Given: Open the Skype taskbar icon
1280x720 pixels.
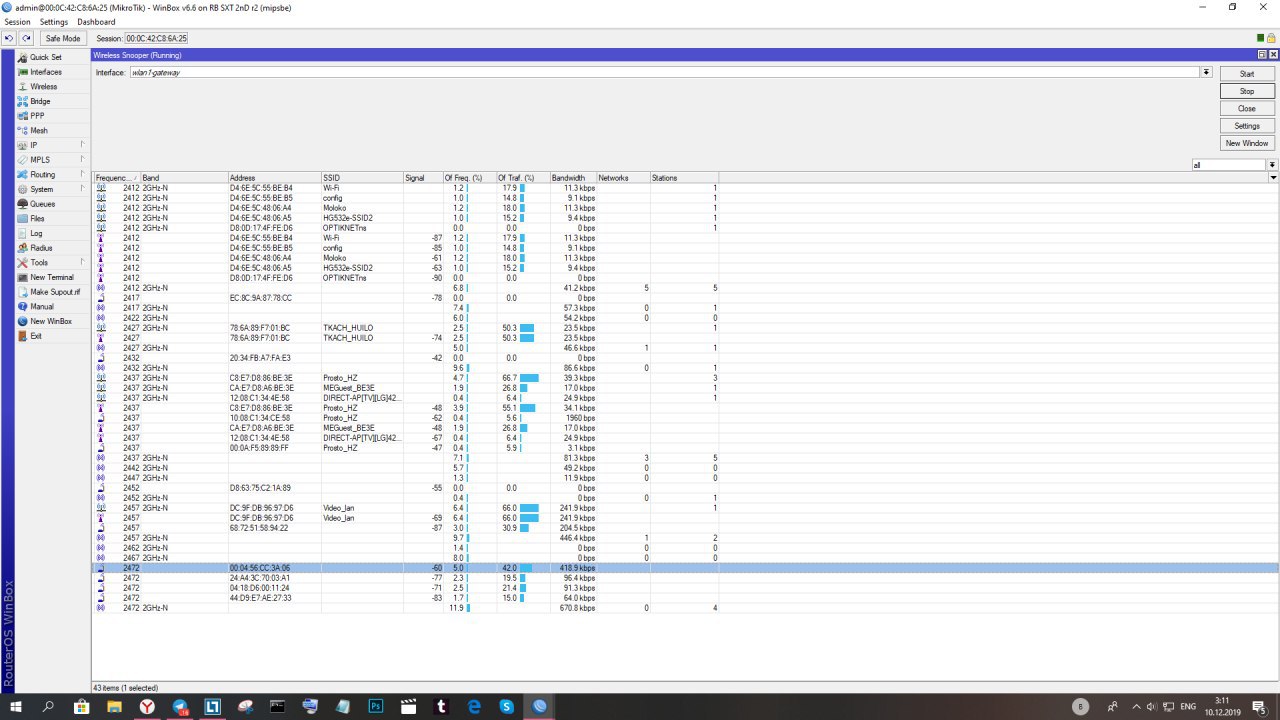Looking at the screenshot, I should (x=507, y=706).
